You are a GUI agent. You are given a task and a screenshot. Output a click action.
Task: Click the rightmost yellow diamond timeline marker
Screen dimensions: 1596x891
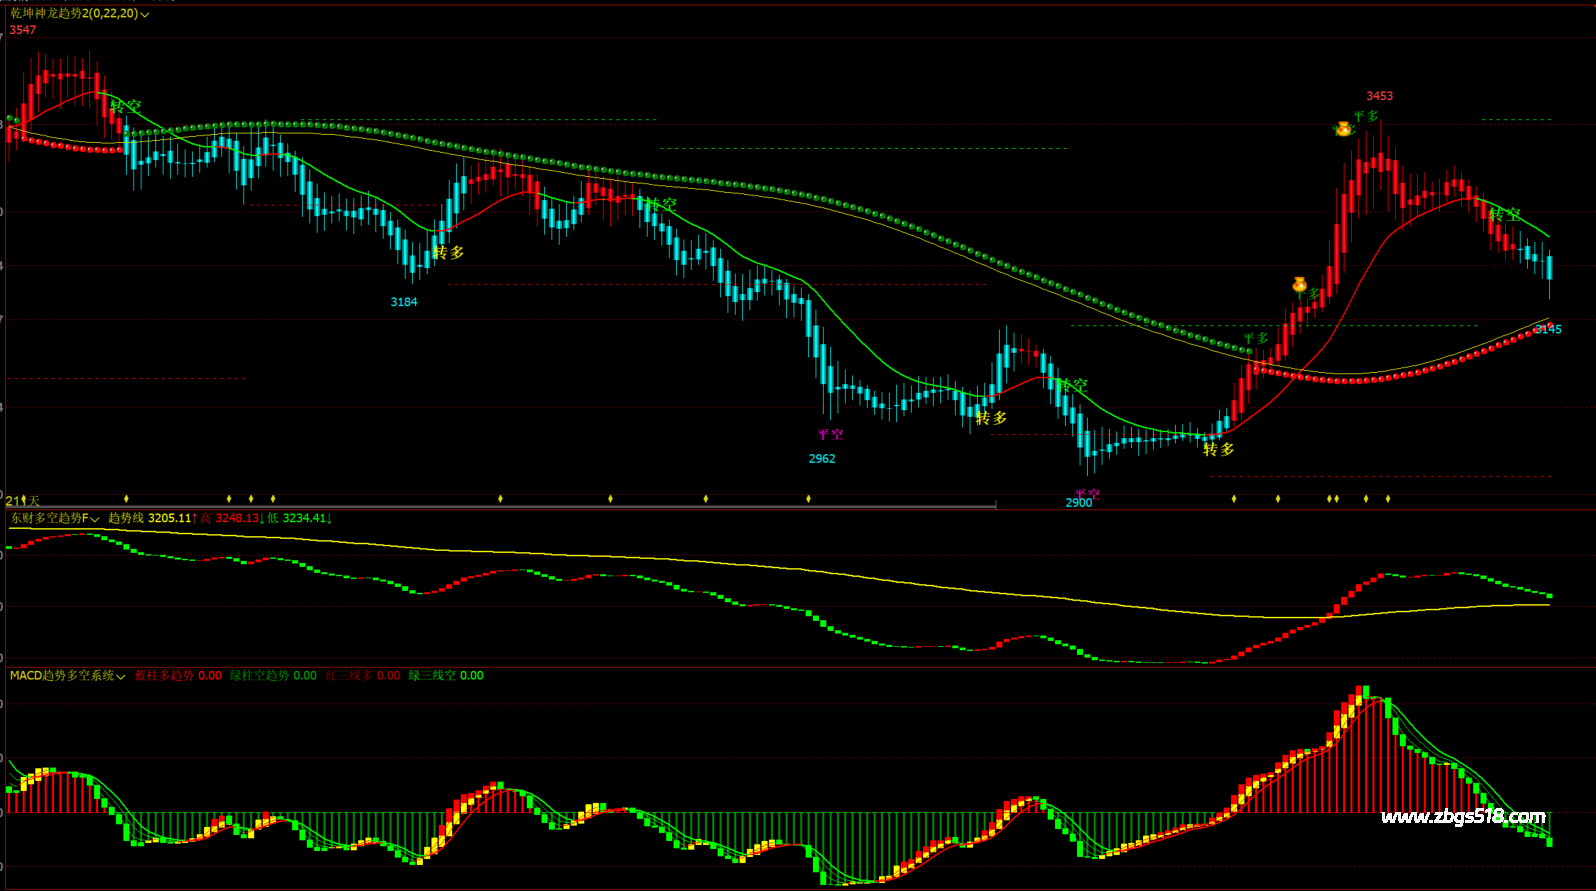point(1387,498)
